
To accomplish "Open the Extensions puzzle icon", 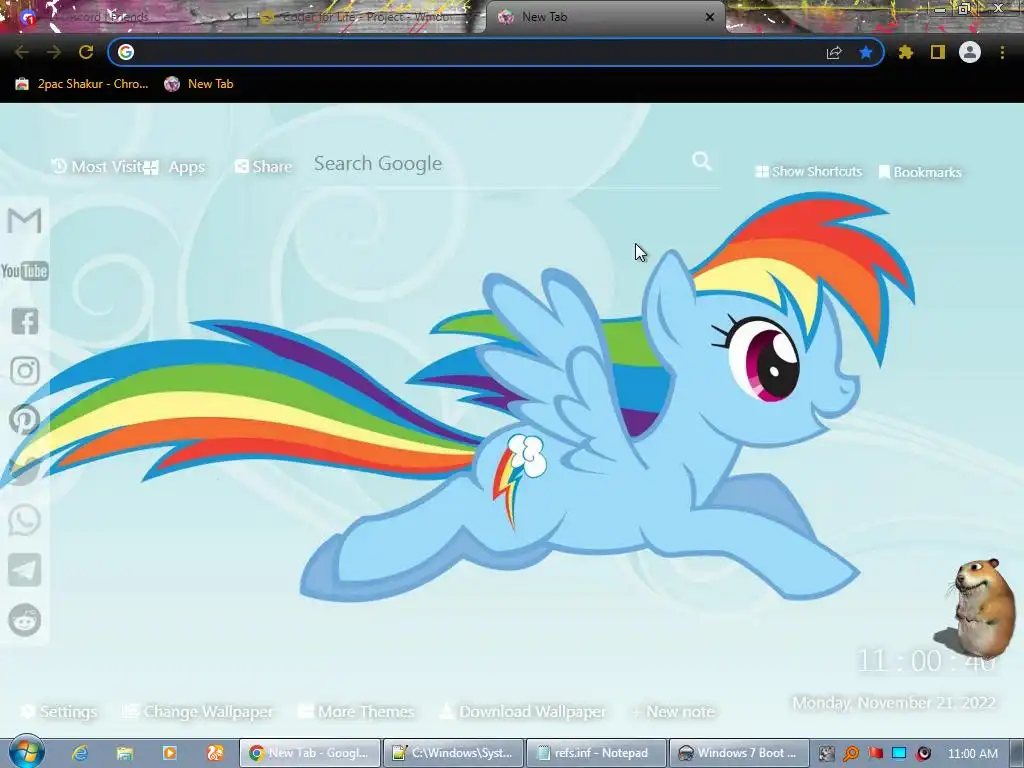I will pyautogui.click(x=905, y=52).
